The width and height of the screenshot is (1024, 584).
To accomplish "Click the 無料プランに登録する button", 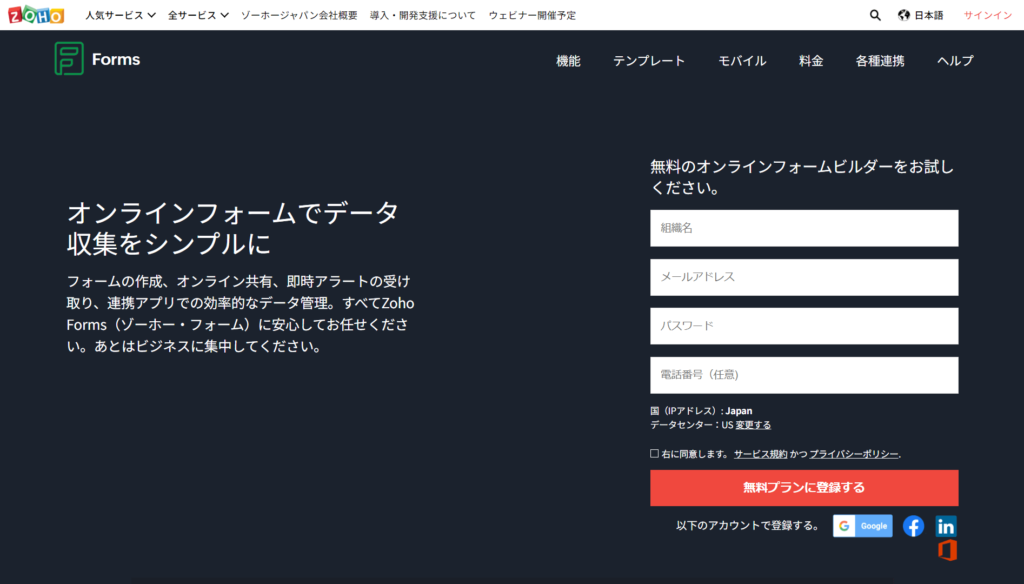I will click(x=804, y=488).
